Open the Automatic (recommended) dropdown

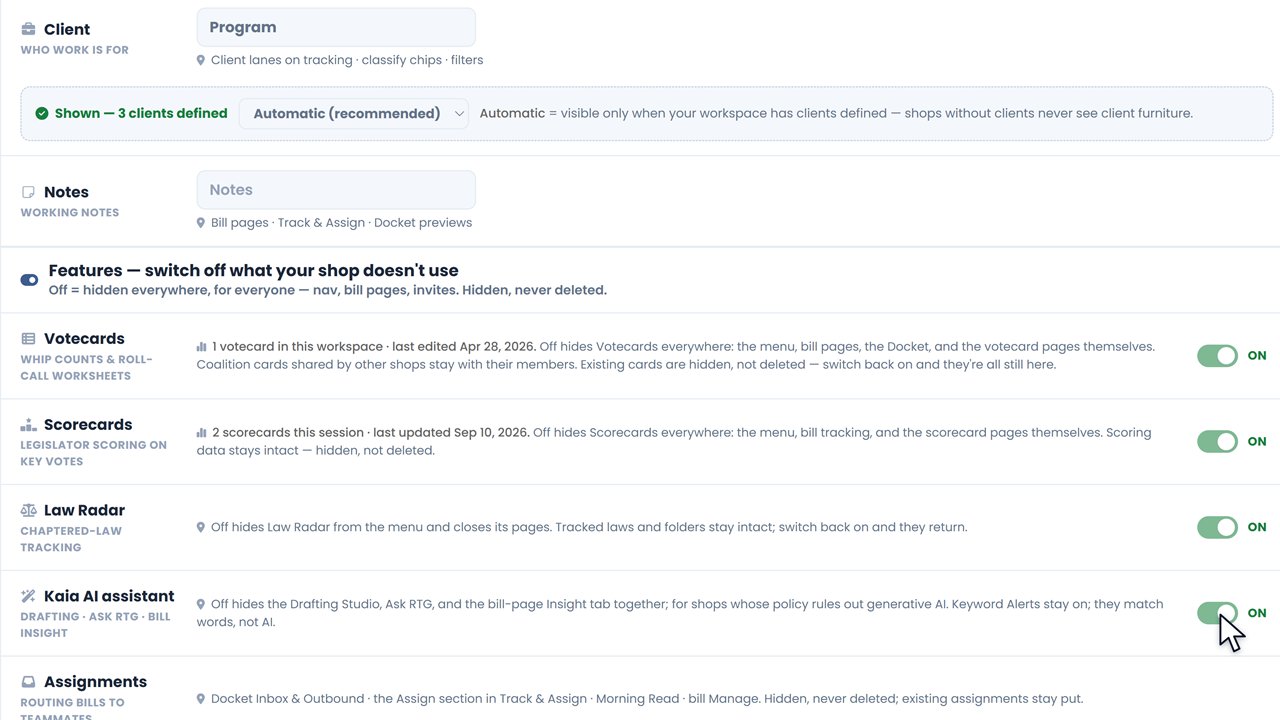(354, 114)
